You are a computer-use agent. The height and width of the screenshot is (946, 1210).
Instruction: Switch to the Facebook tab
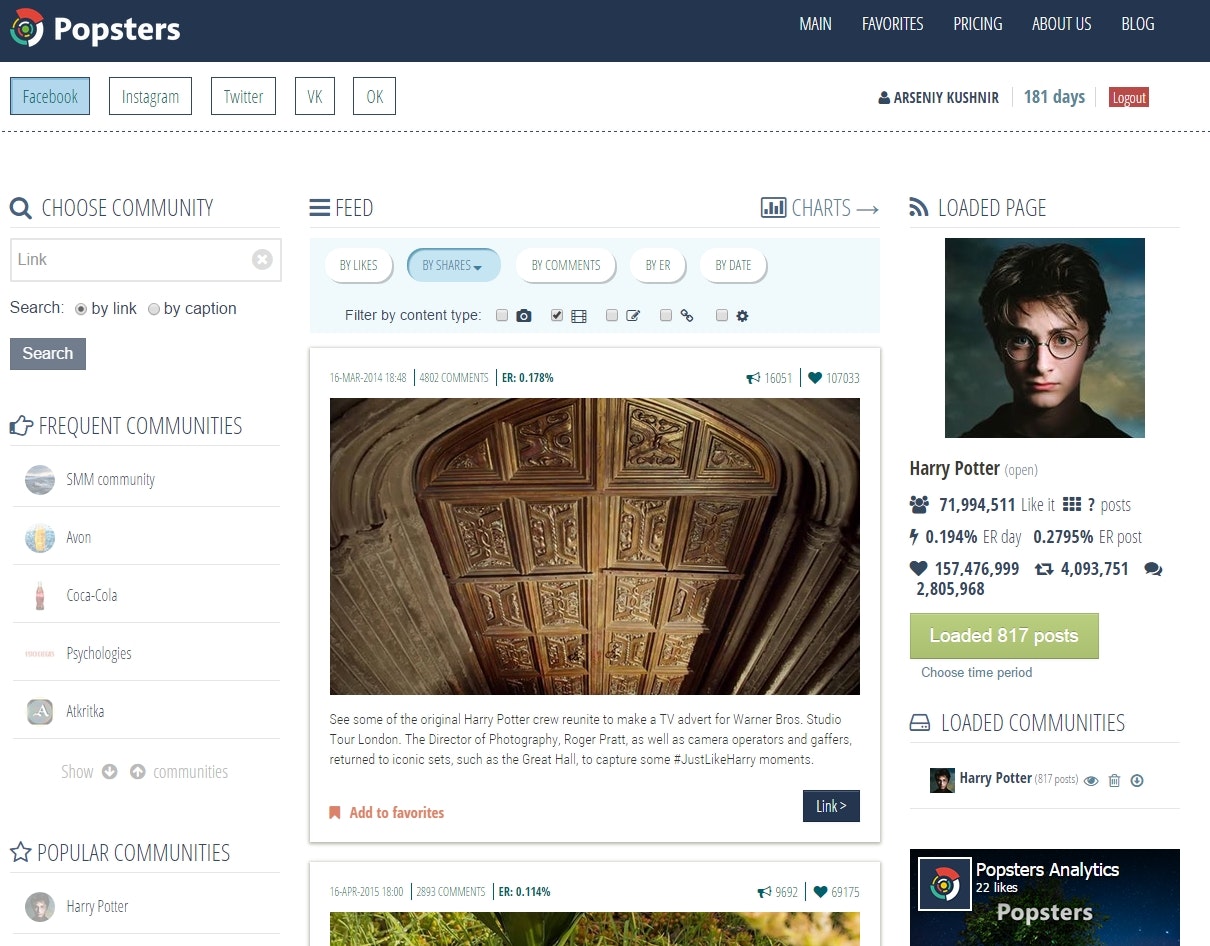coord(50,96)
